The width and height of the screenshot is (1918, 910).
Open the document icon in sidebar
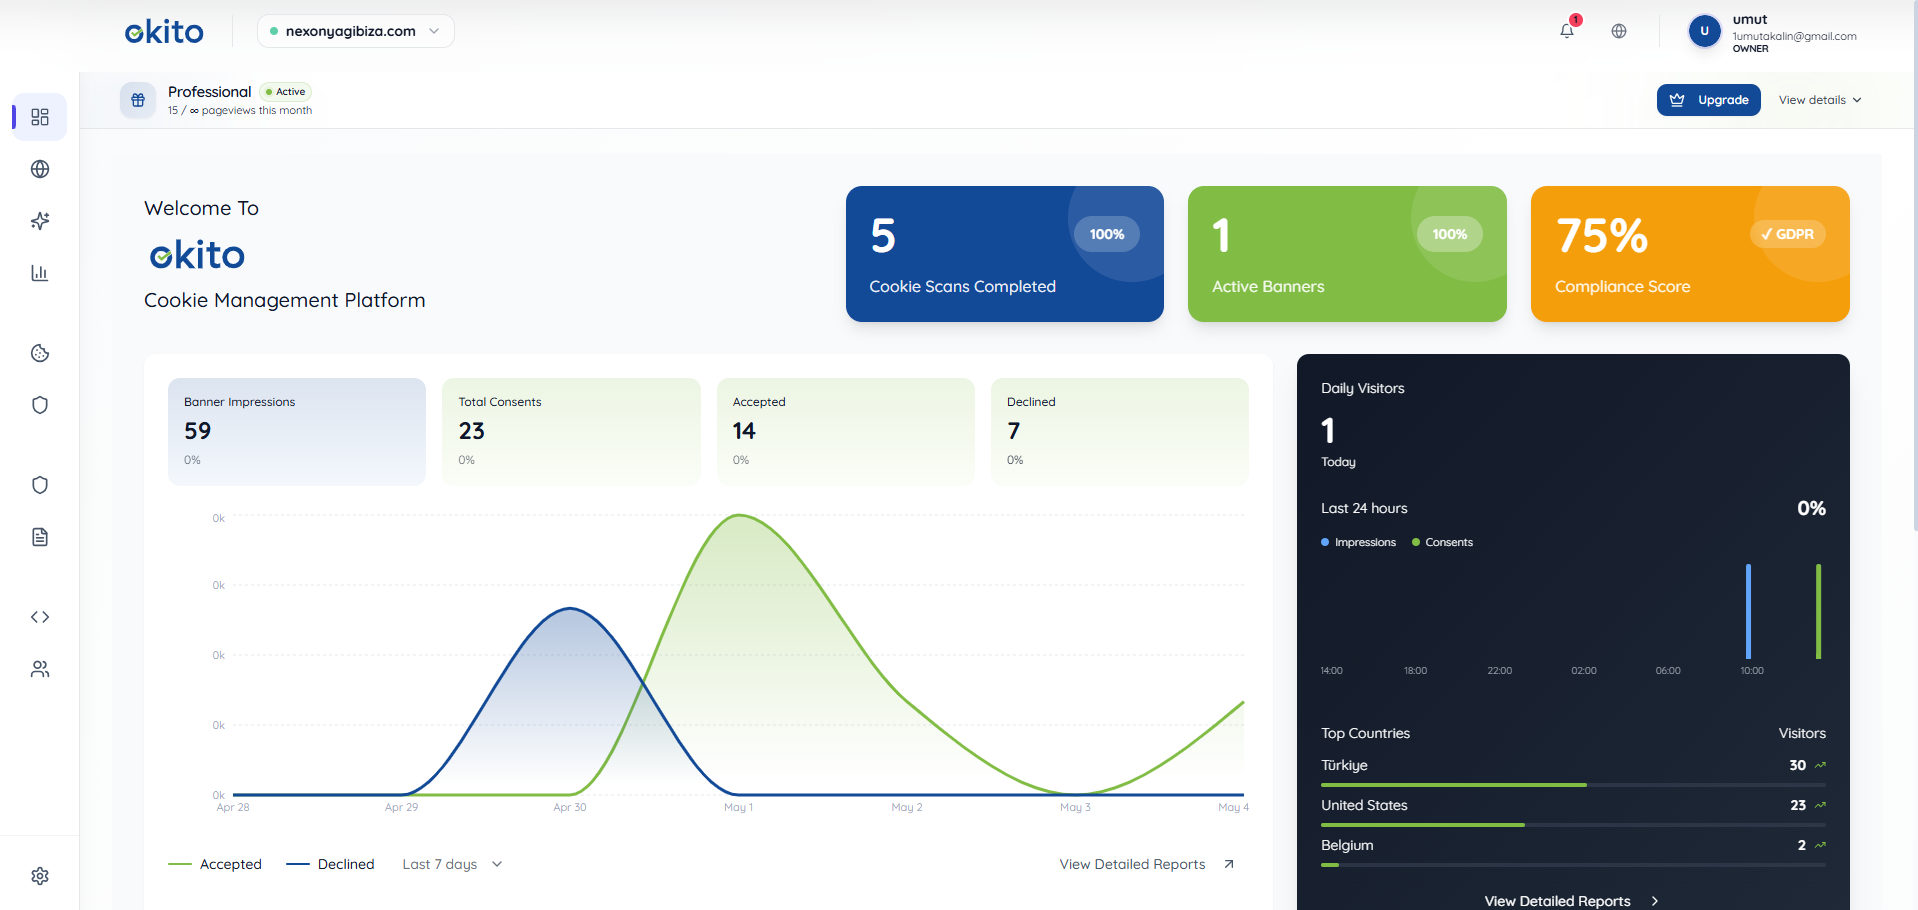coord(40,537)
